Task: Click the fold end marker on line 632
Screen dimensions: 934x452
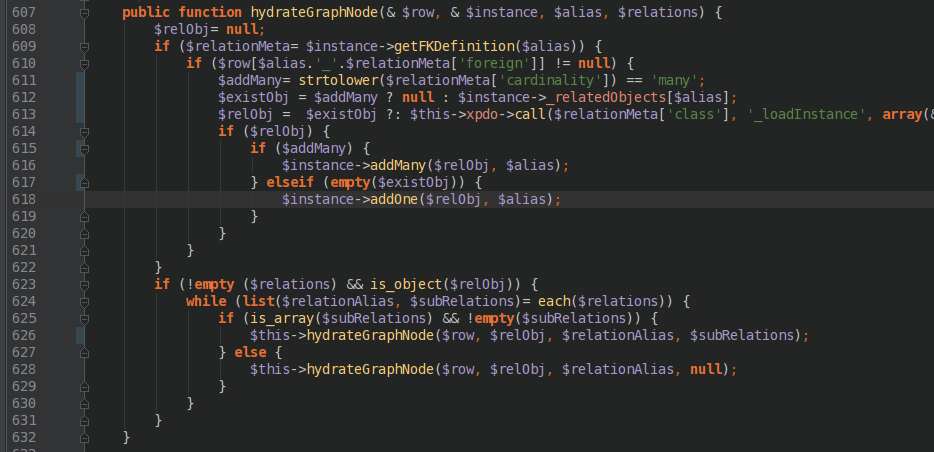Action: point(84,437)
